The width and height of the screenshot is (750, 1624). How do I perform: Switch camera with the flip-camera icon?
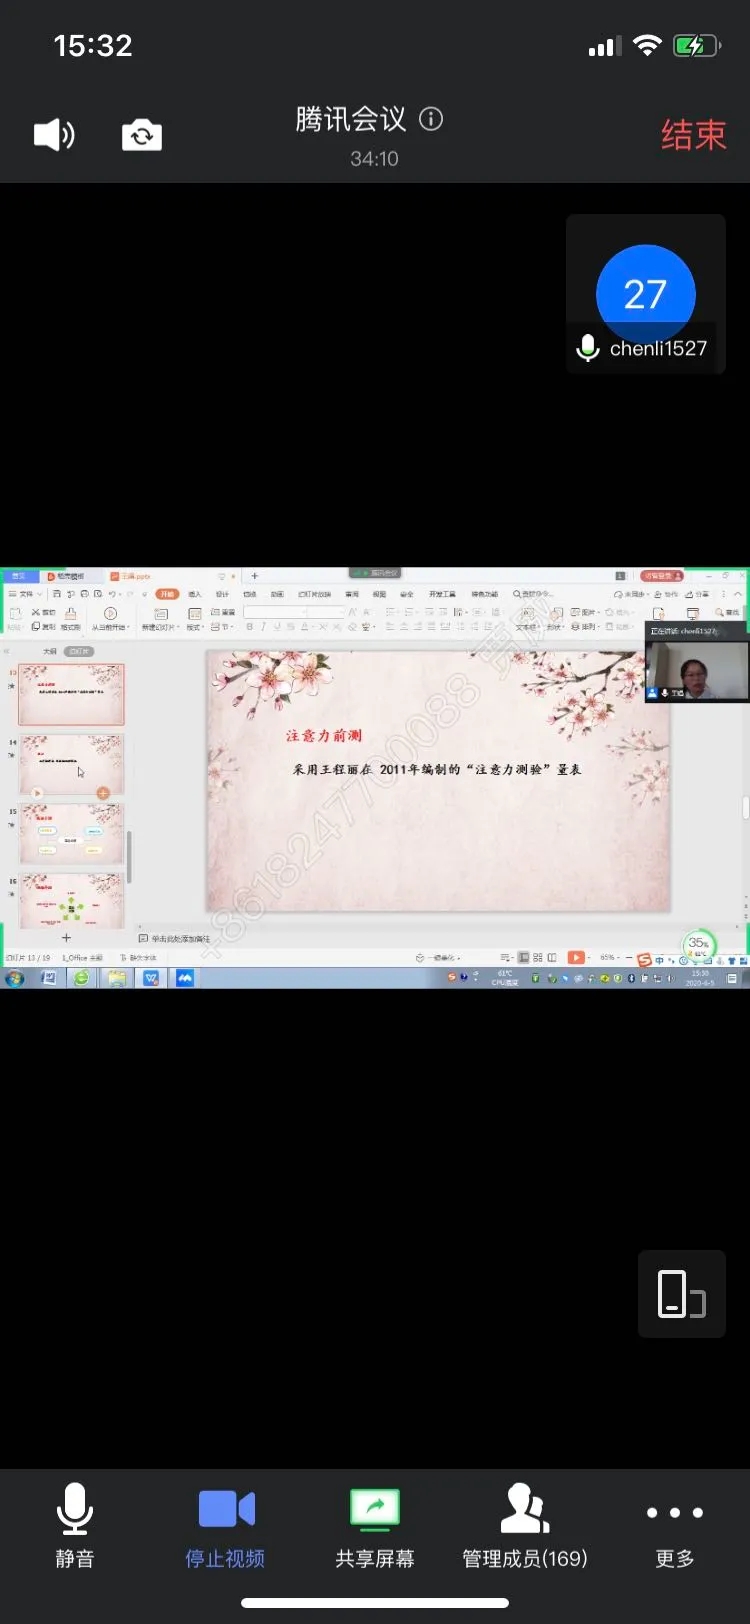pos(141,135)
